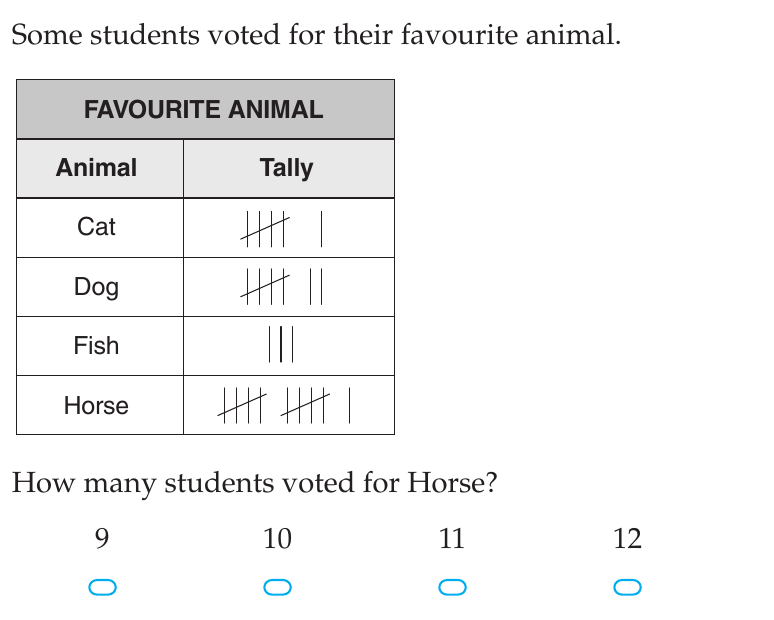Select the Cat row label
The image size is (774, 620).
pyautogui.click(x=96, y=227)
